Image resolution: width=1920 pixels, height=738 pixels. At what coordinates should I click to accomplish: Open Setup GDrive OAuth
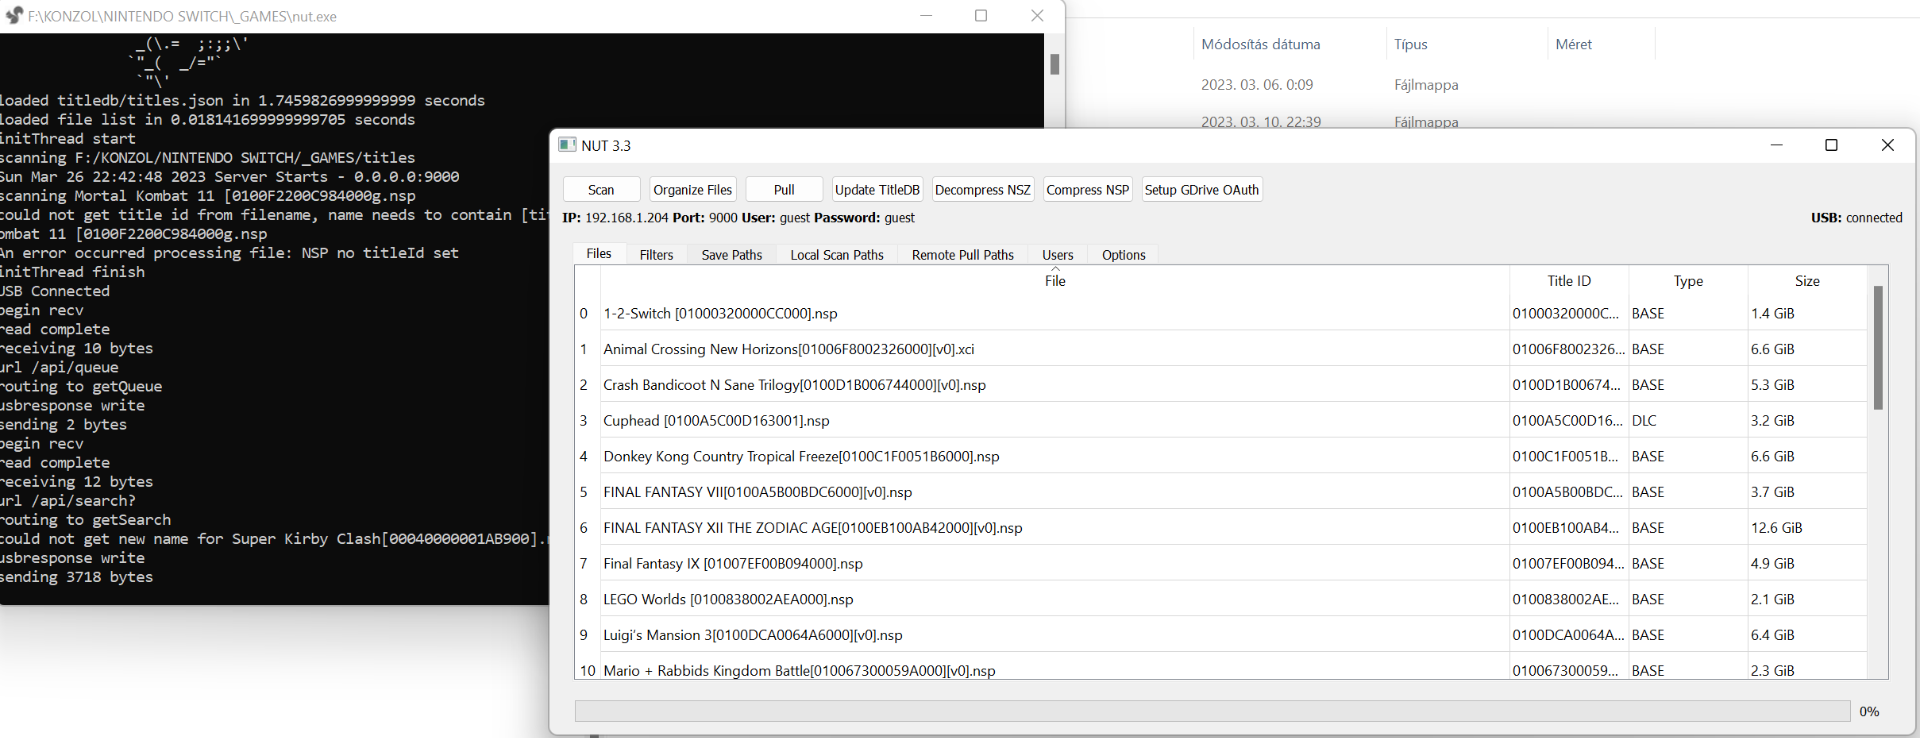pos(1201,190)
